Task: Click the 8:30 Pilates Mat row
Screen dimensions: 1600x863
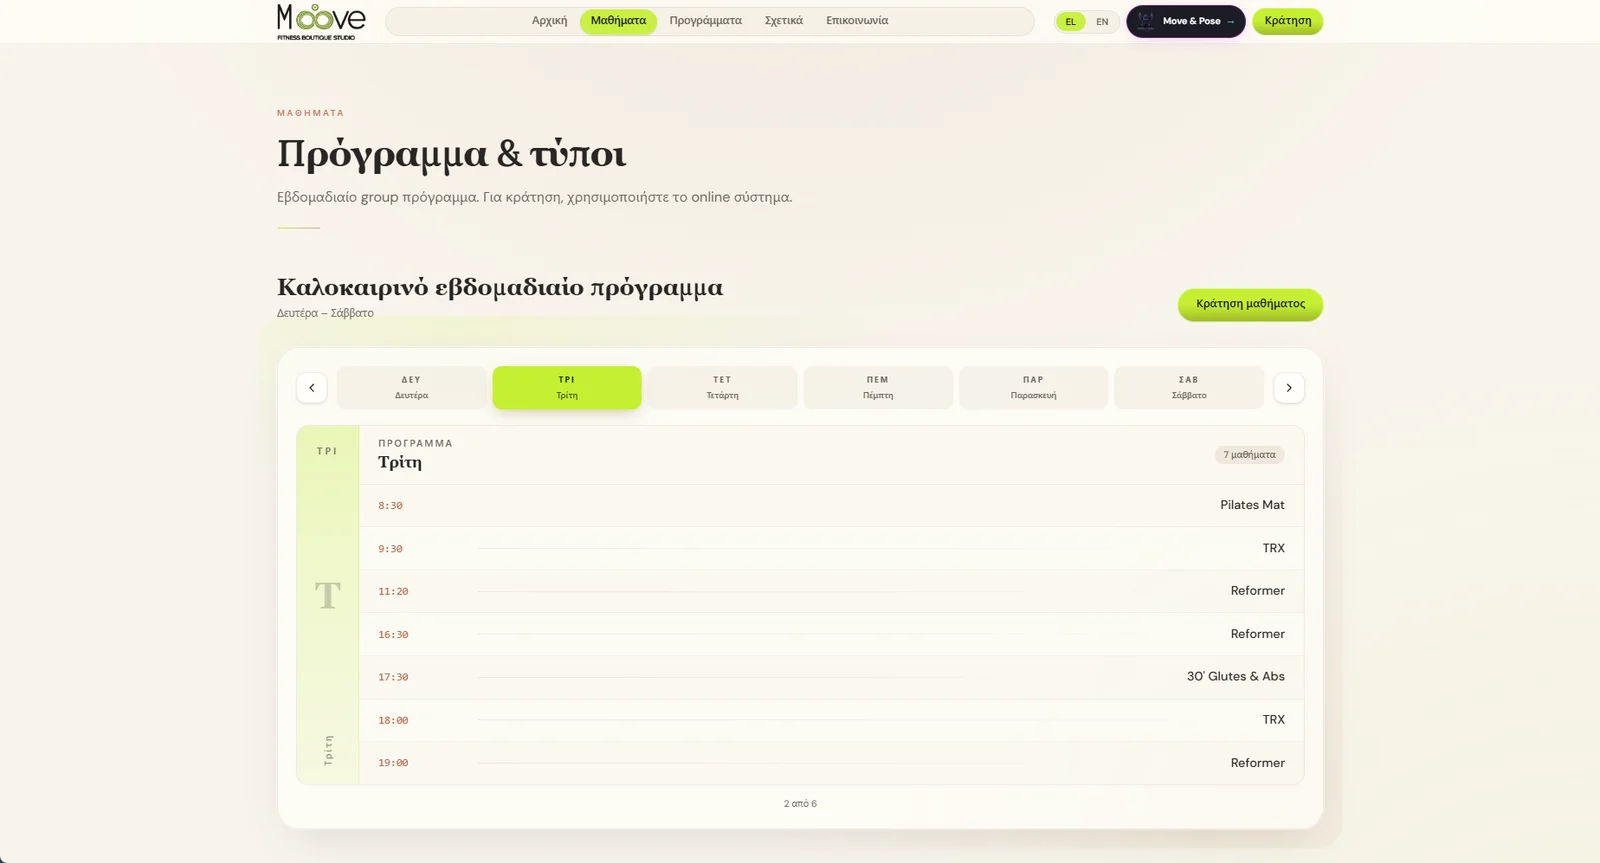Action: (x=831, y=506)
